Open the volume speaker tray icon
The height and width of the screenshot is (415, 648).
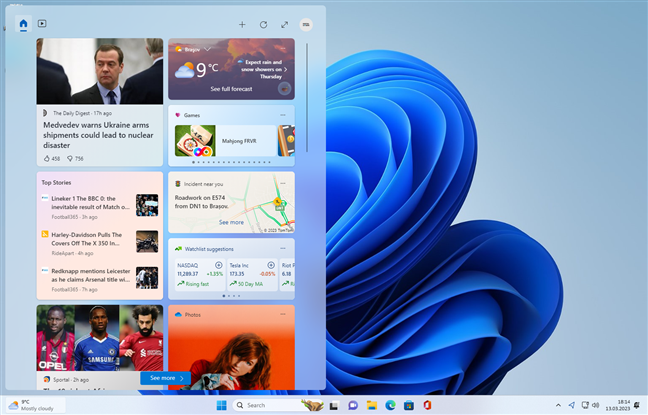[595, 405]
